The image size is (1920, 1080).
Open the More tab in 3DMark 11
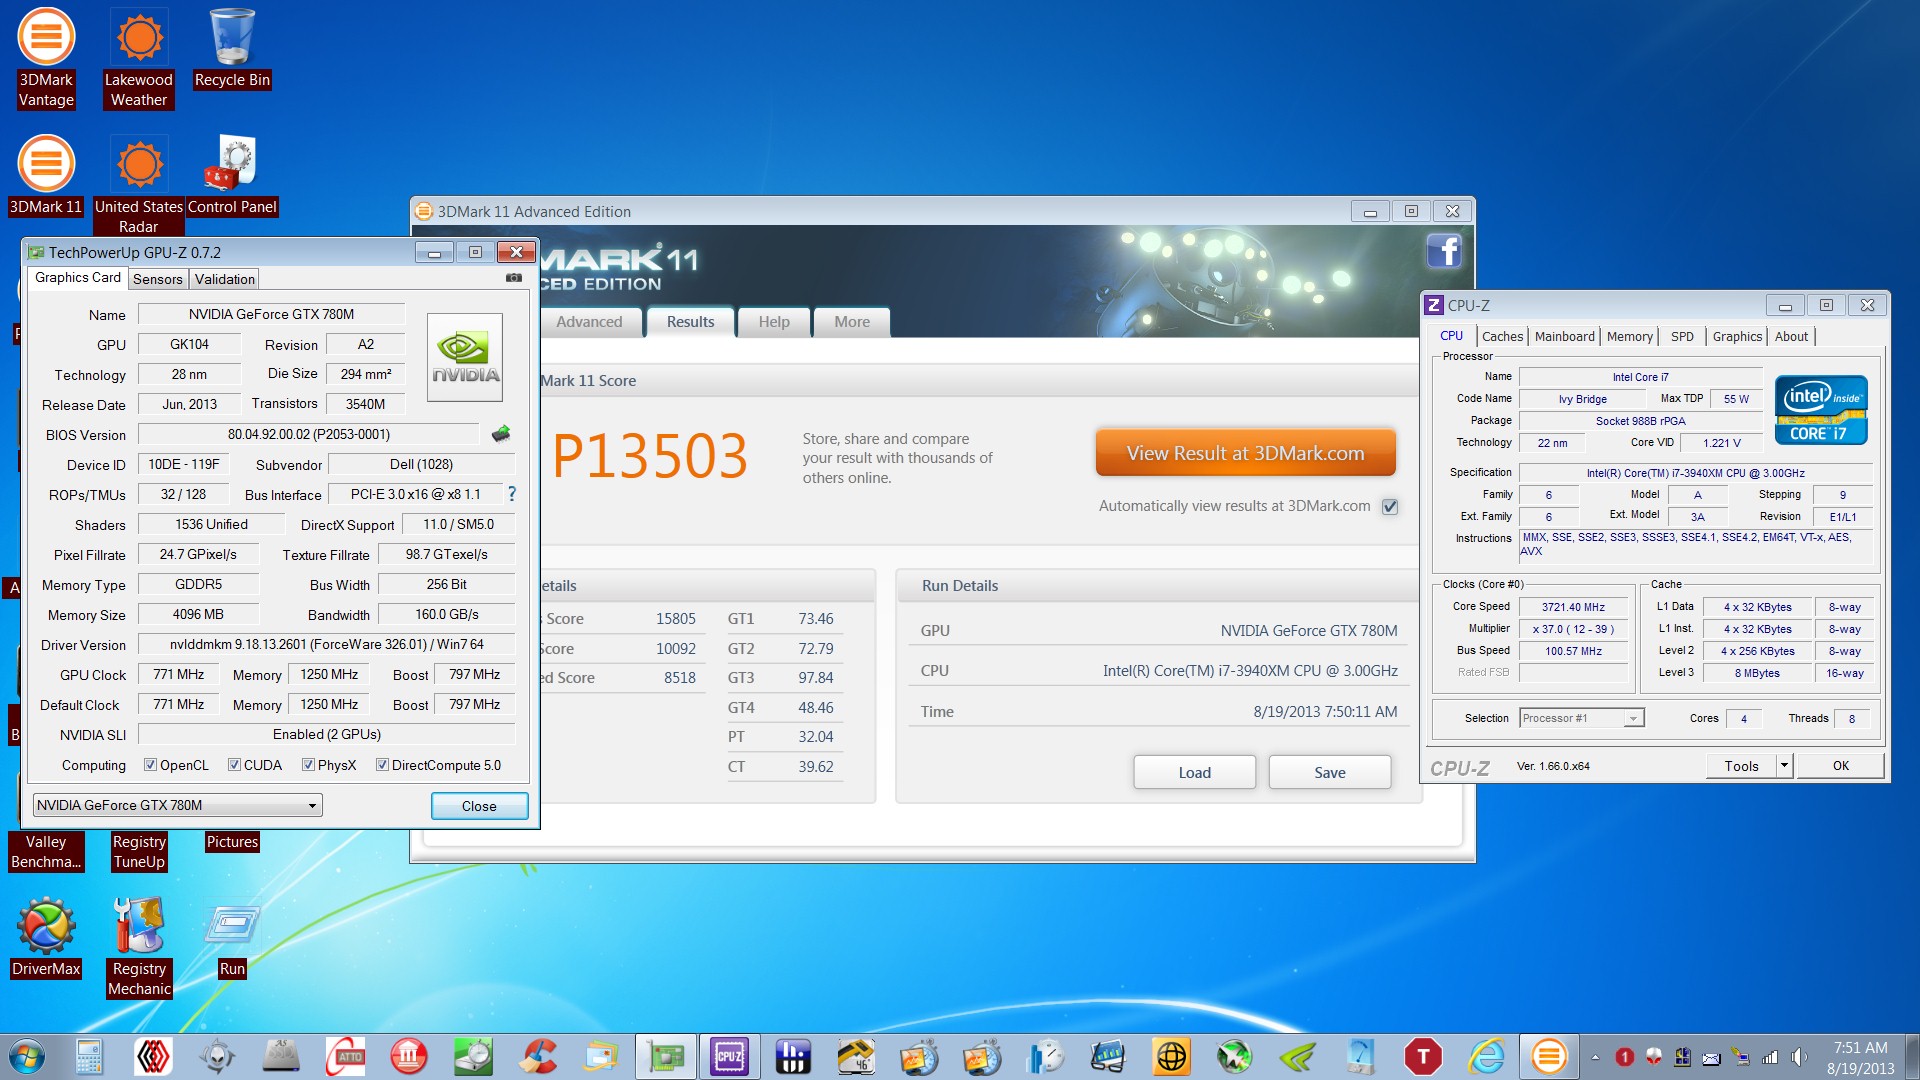pos(852,322)
